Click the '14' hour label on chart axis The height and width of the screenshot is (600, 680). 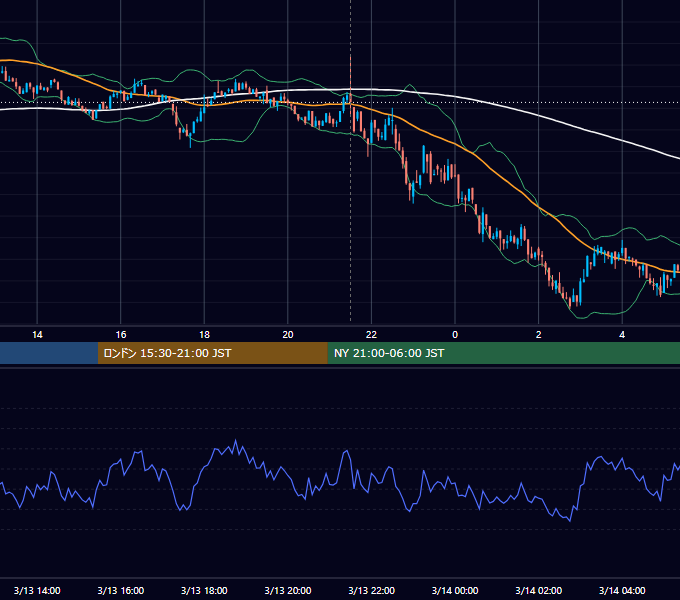[37, 335]
